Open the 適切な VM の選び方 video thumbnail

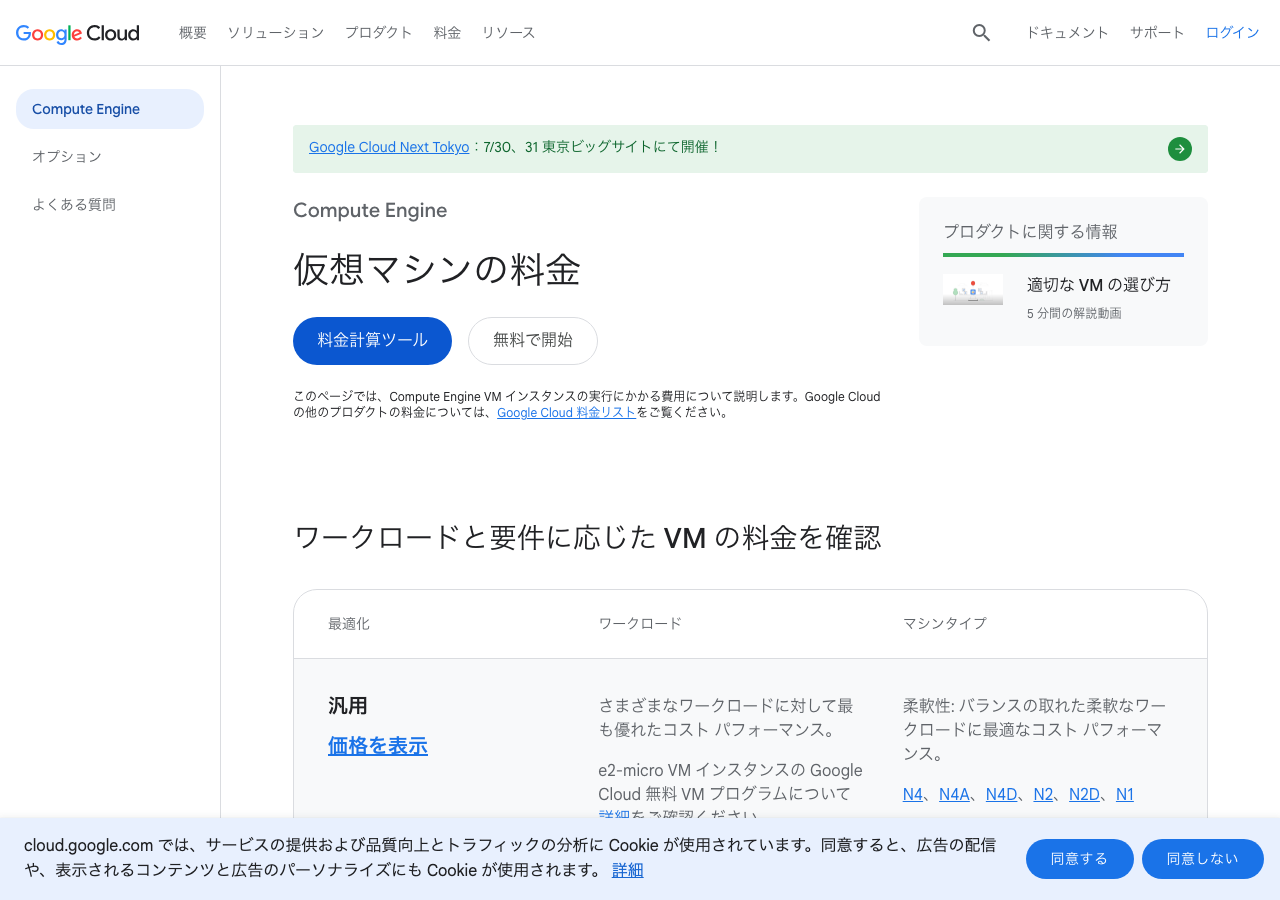tap(973, 290)
